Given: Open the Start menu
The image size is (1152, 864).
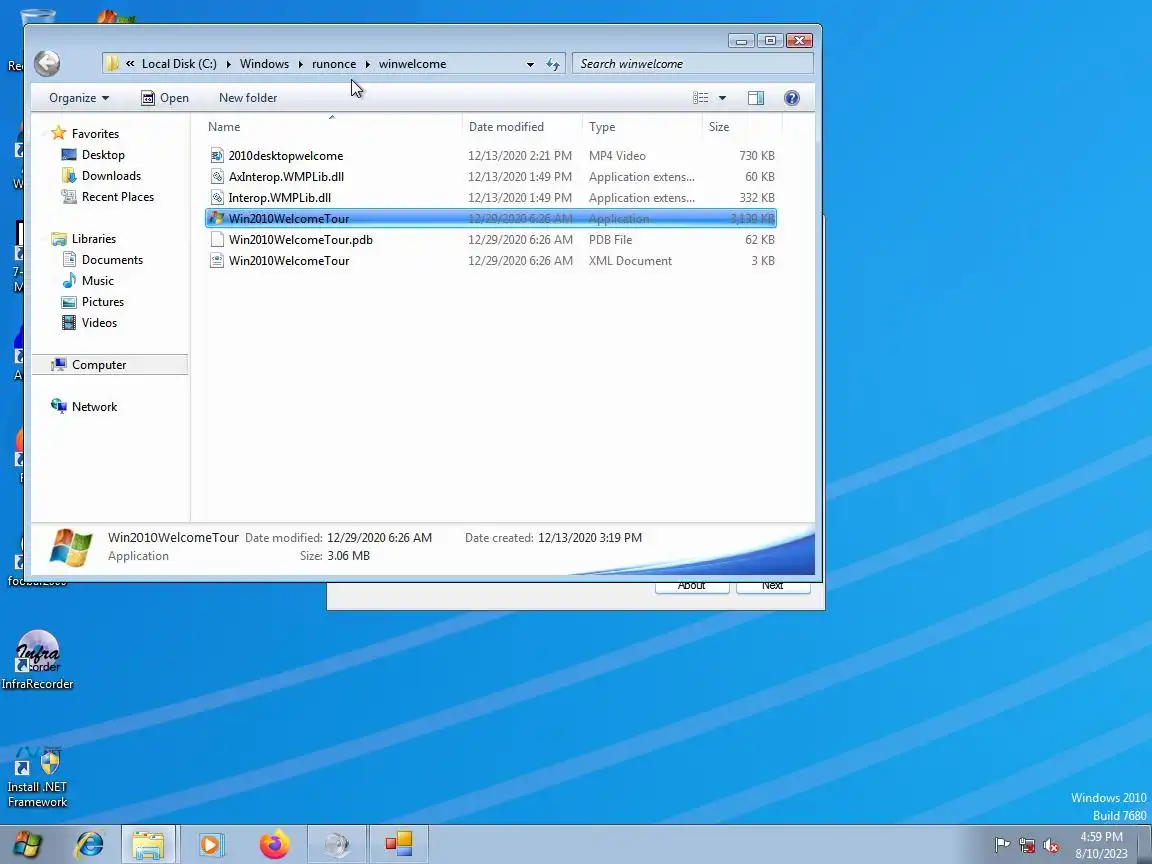Looking at the screenshot, I should tap(27, 845).
